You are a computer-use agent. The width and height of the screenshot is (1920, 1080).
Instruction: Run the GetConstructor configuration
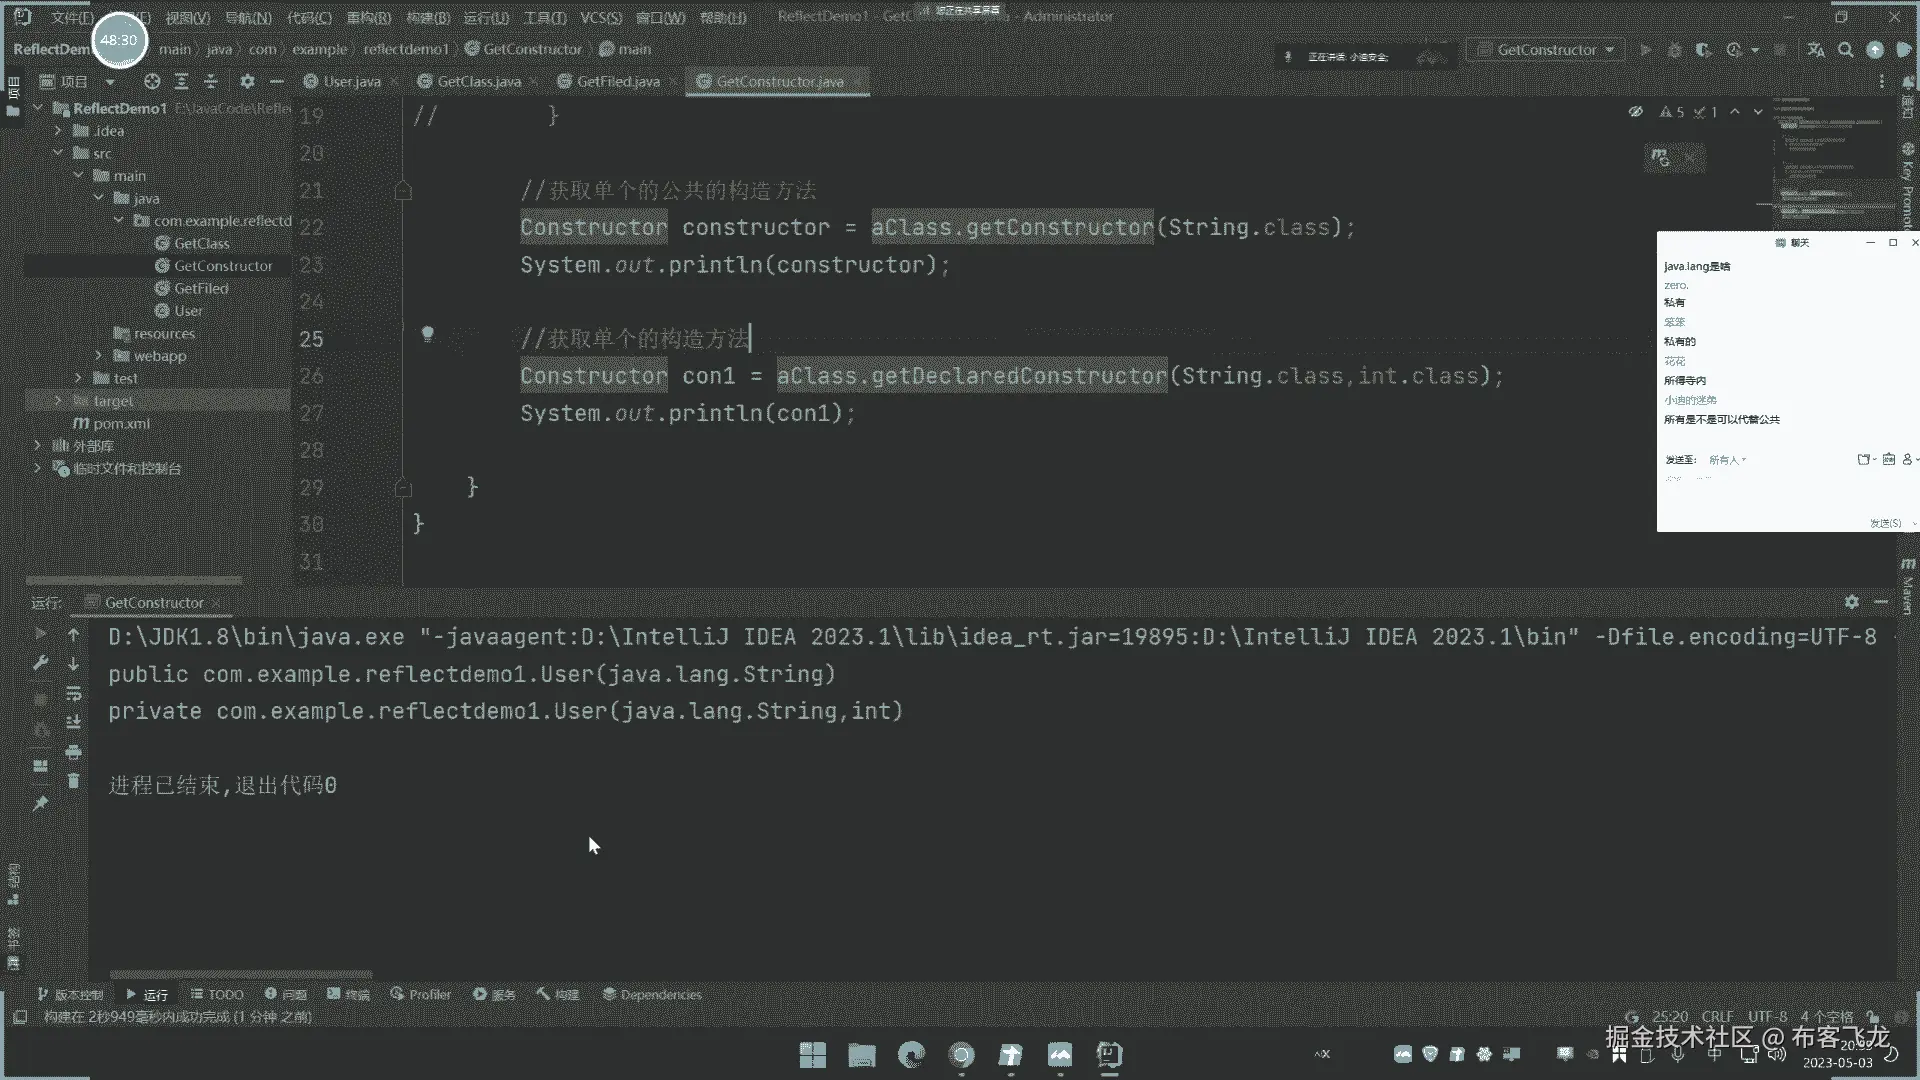tap(1645, 50)
